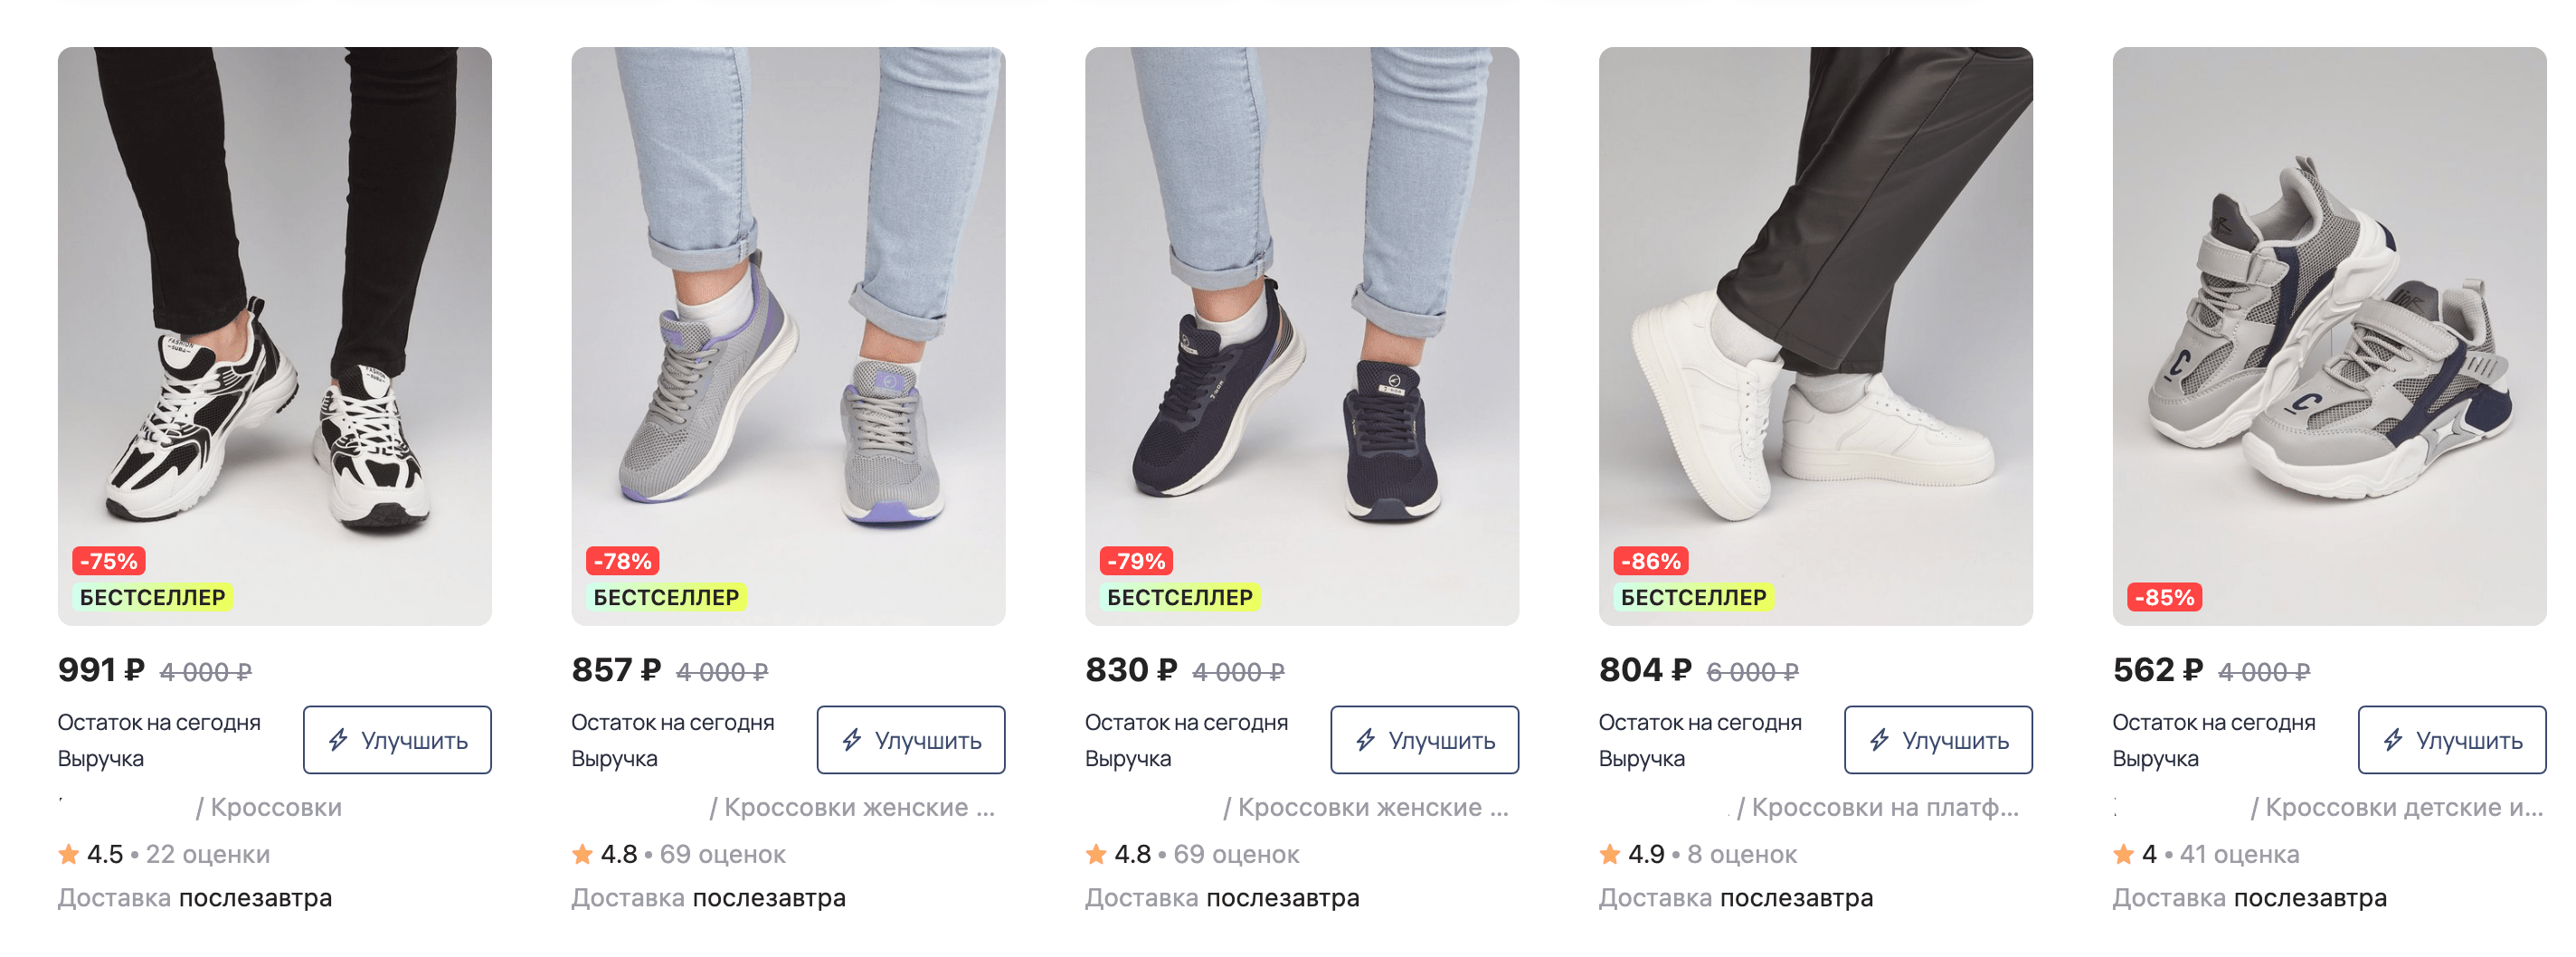Image resolution: width=2576 pixels, height=957 pixels.
Task: Open the gray-purple sneakers product photo
Action: [x=788, y=300]
